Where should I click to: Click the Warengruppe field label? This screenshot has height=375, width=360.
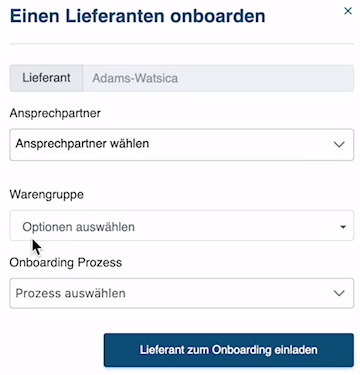[47, 194]
